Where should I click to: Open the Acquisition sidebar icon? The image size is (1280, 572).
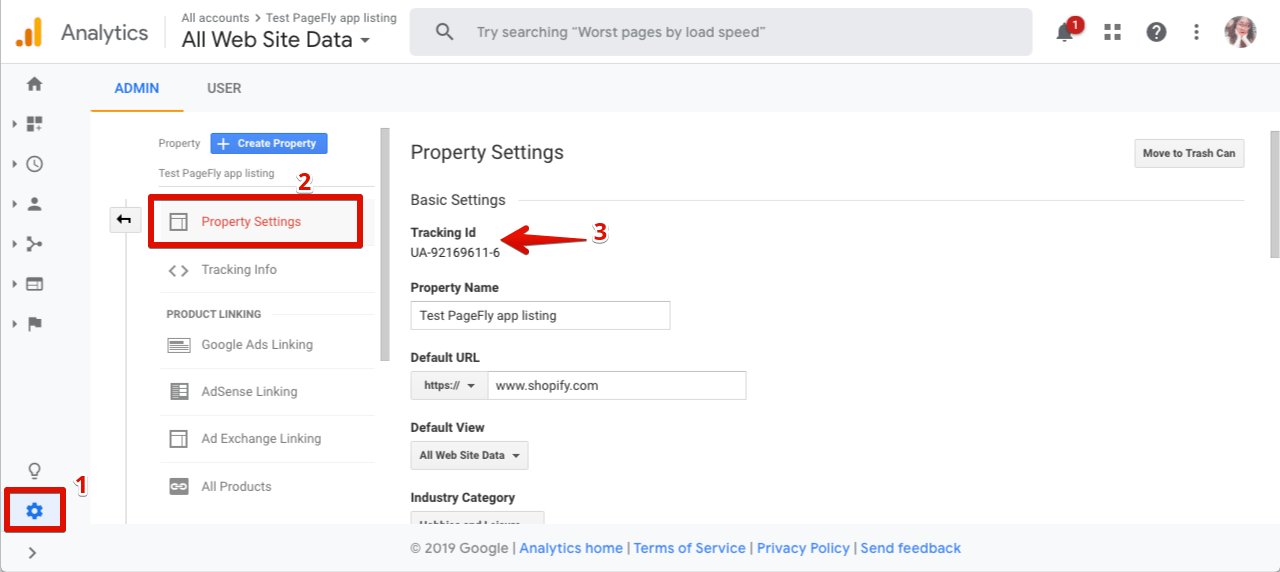pos(34,244)
